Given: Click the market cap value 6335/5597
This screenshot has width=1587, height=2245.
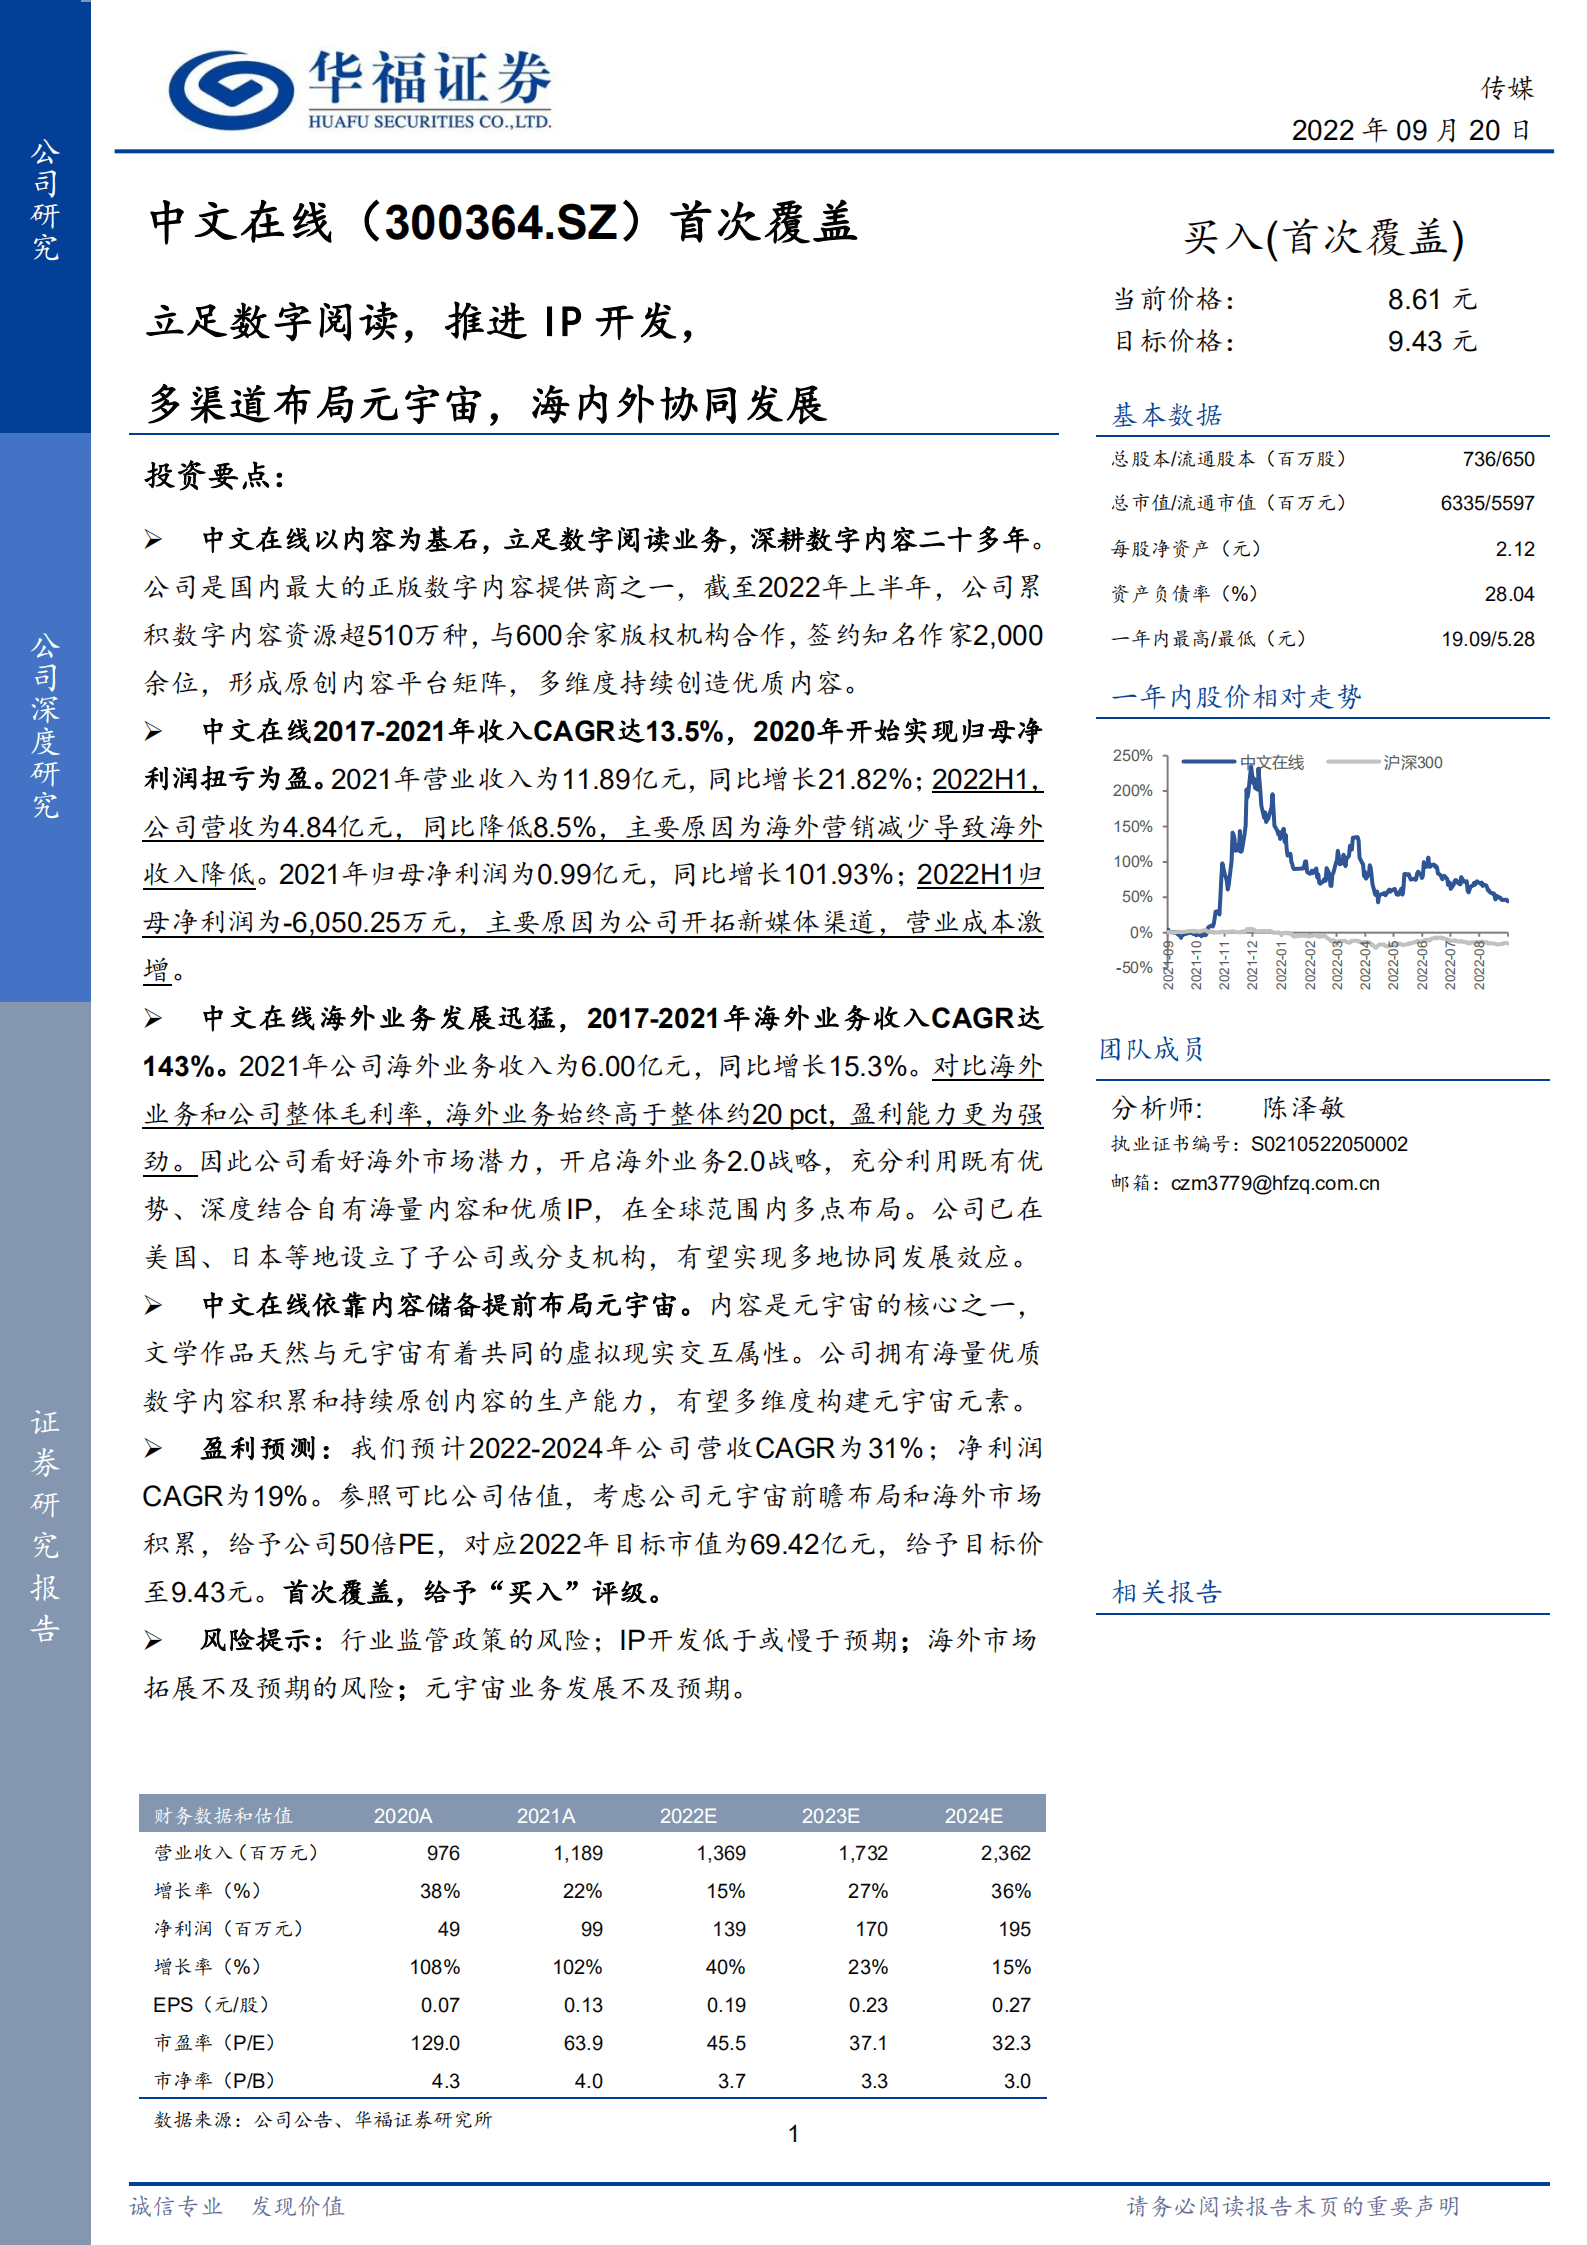Looking at the screenshot, I should (x=1487, y=503).
